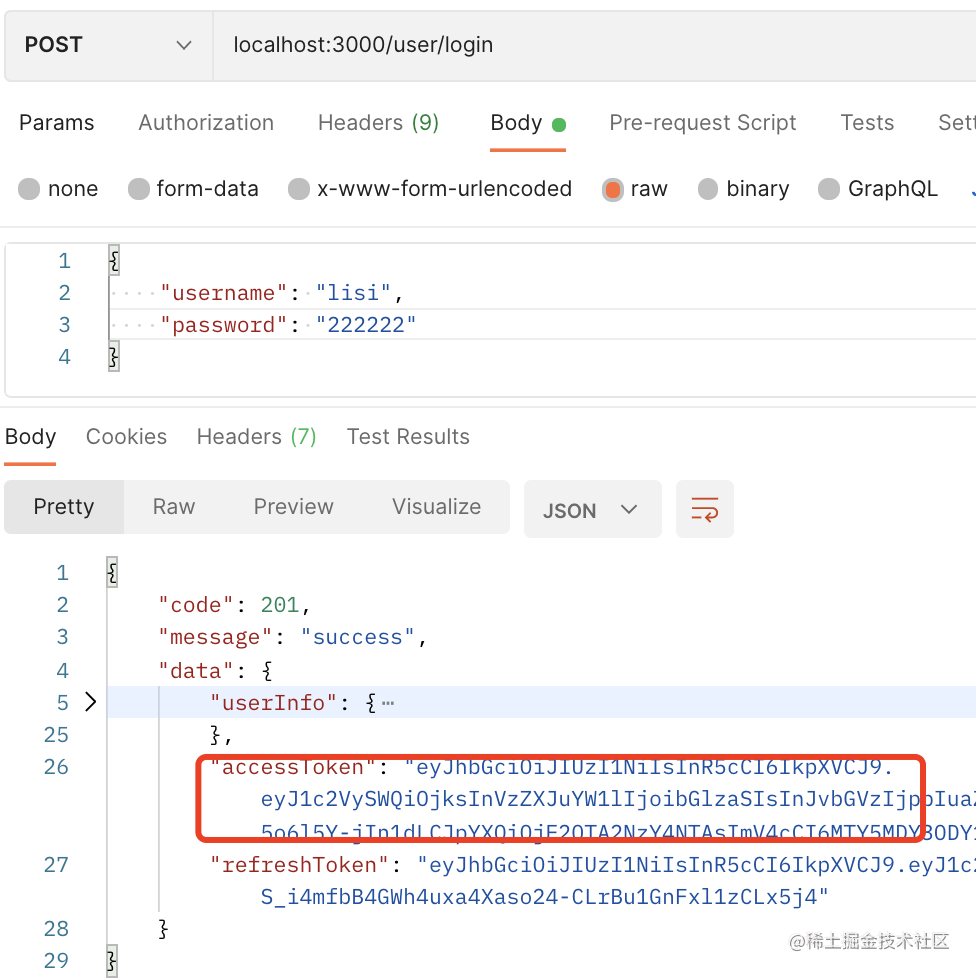Select the none body type radio

coord(30,189)
